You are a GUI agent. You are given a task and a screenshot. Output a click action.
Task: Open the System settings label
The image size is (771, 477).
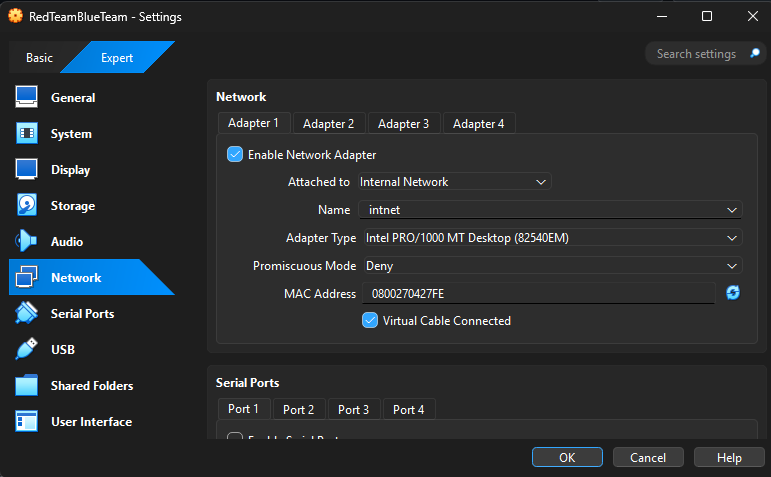(71, 134)
